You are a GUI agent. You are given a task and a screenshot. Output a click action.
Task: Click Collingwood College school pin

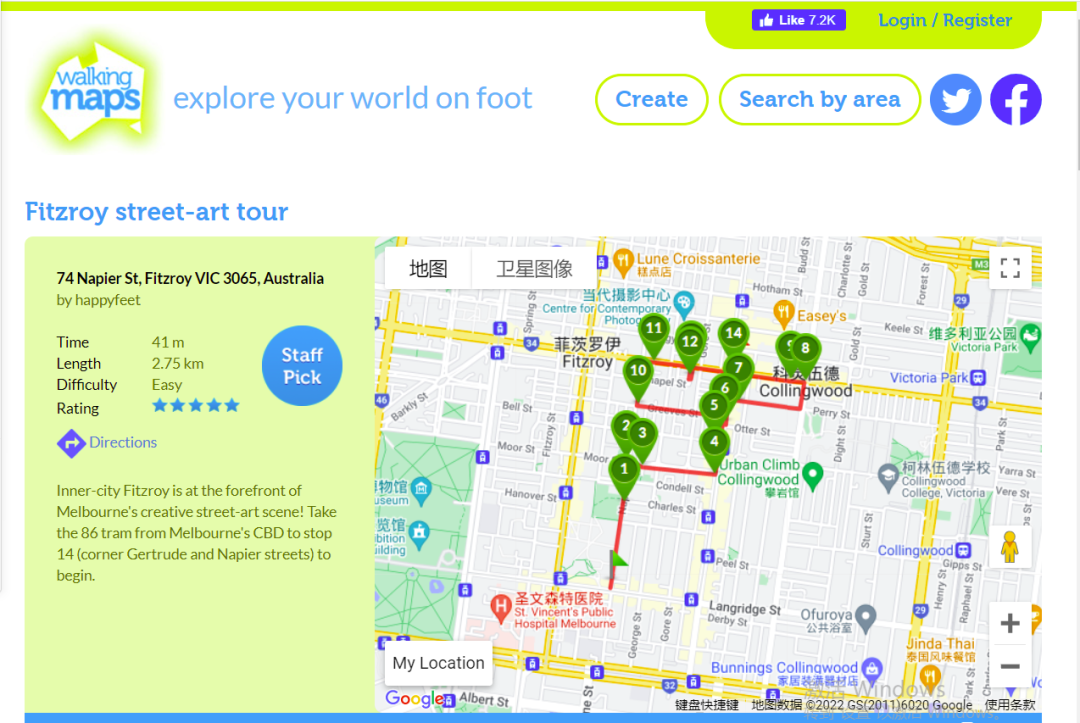click(x=888, y=477)
